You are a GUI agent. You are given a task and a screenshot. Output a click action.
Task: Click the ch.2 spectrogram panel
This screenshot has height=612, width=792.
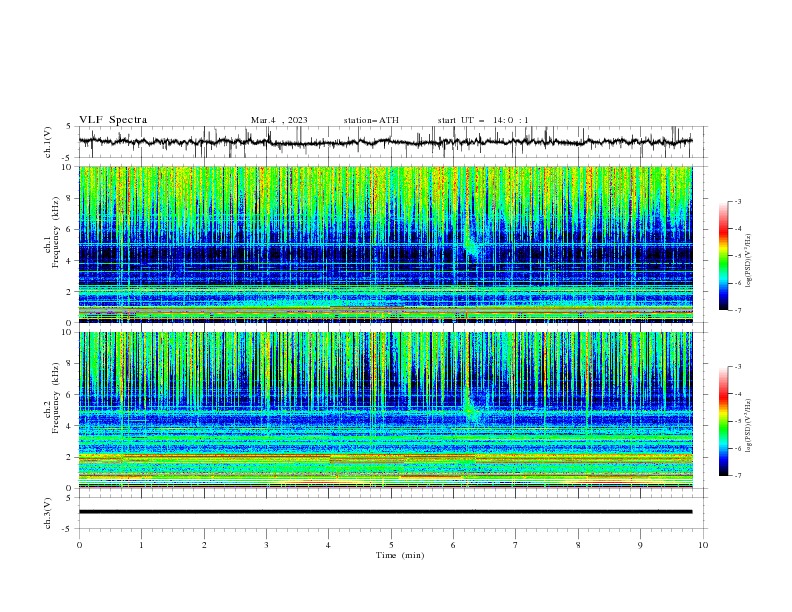(385, 410)
